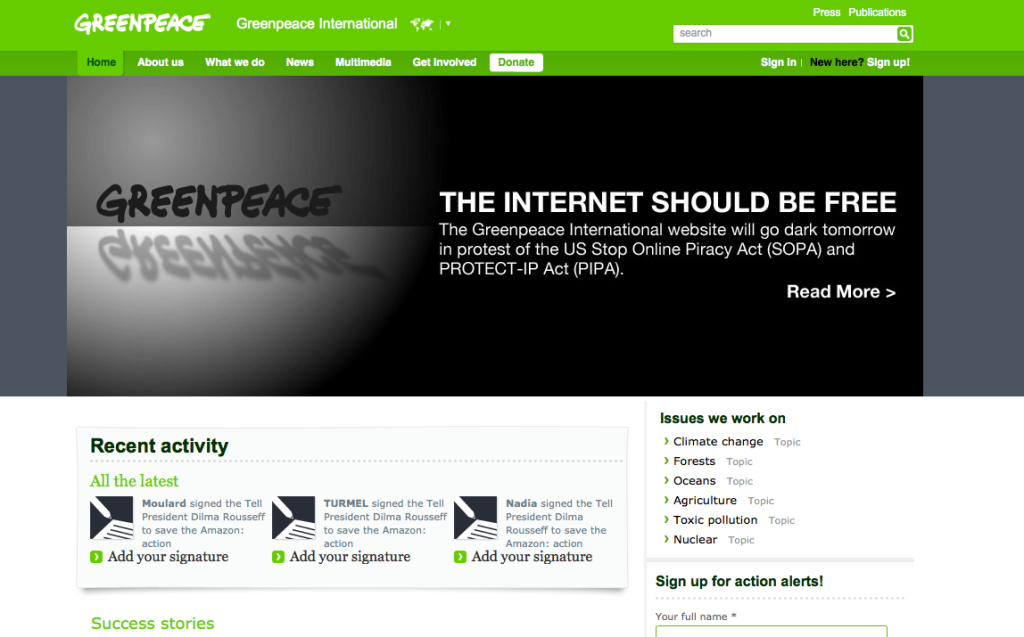Click the Issues we work on heading
Screen dimensions: 1024x637
point(722,418)
